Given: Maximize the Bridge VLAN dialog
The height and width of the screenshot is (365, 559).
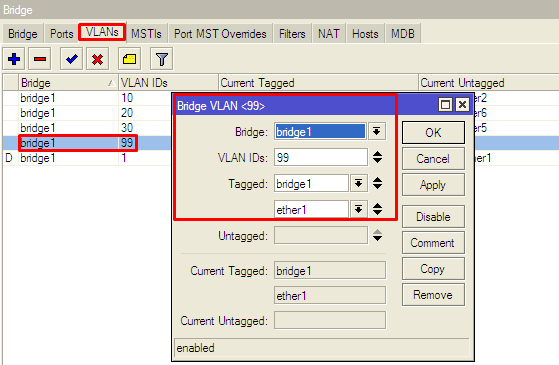Looking at the screenshot, I should 445,105.
